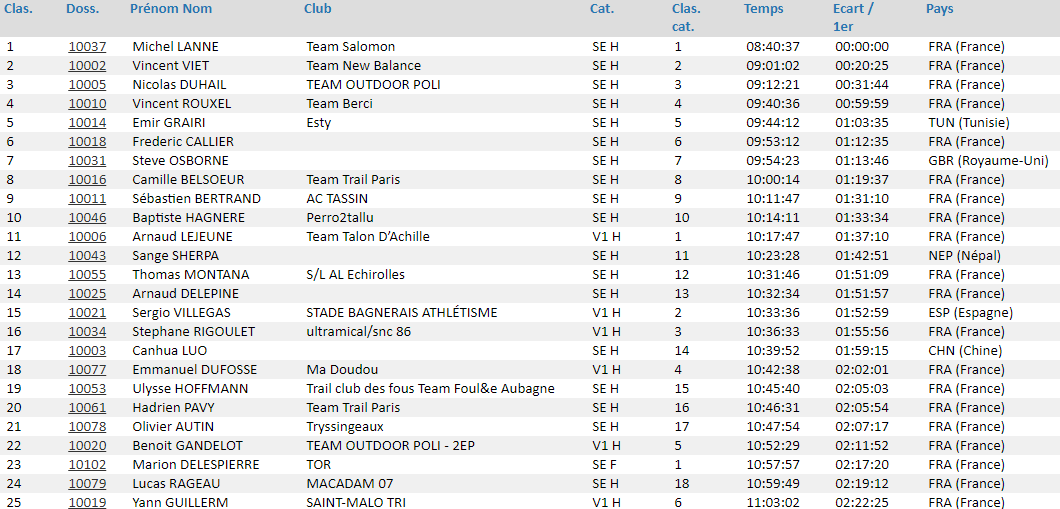Sort by the Temps column header

point(764,9)
